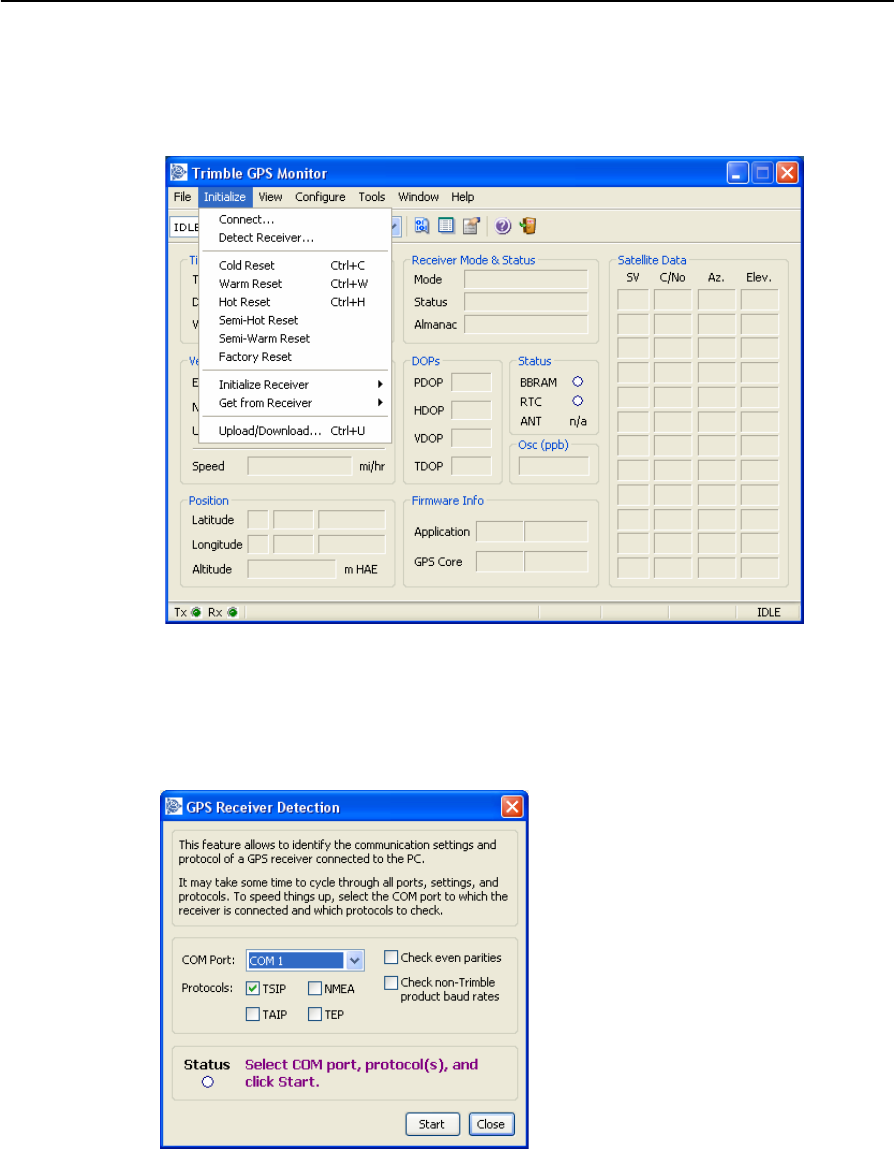
Task: Open the COM Port dropdown arrow
Action: point(354,960)
